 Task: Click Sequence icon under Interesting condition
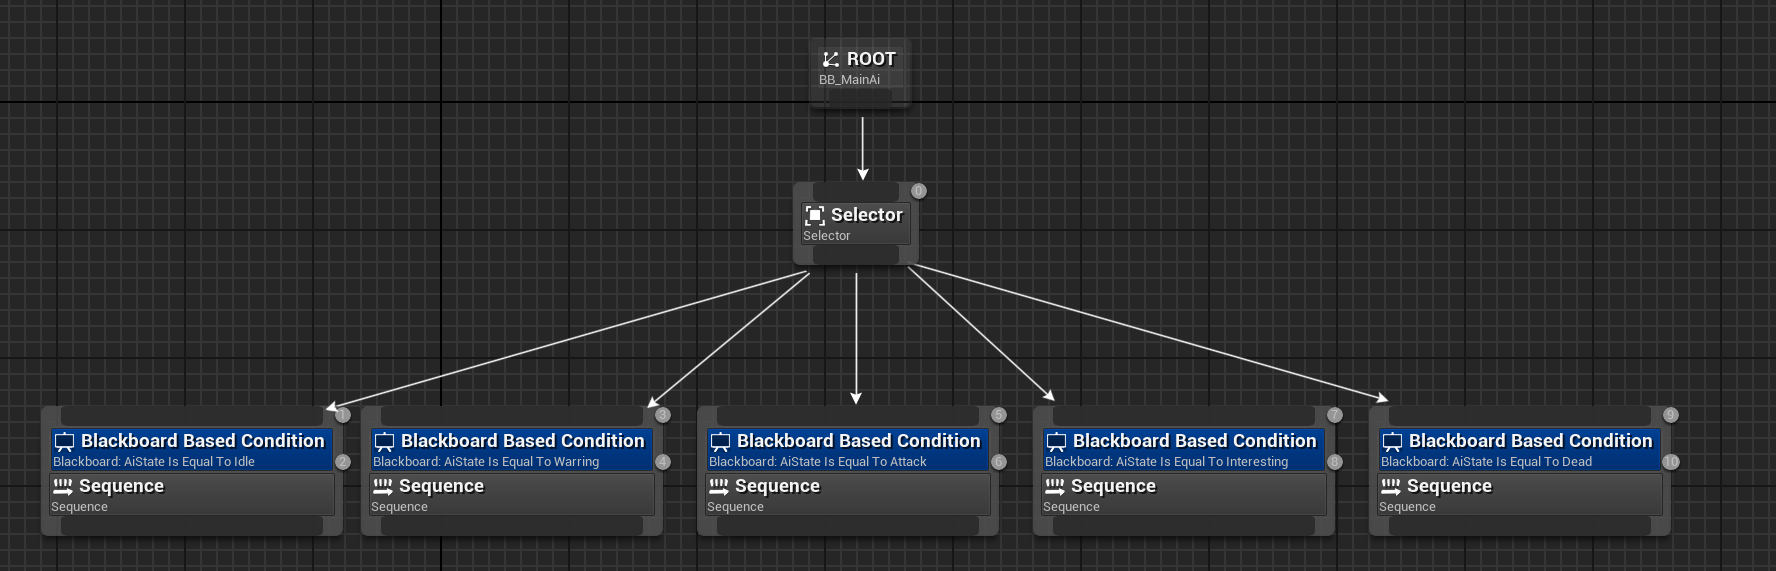(1055, 487)
